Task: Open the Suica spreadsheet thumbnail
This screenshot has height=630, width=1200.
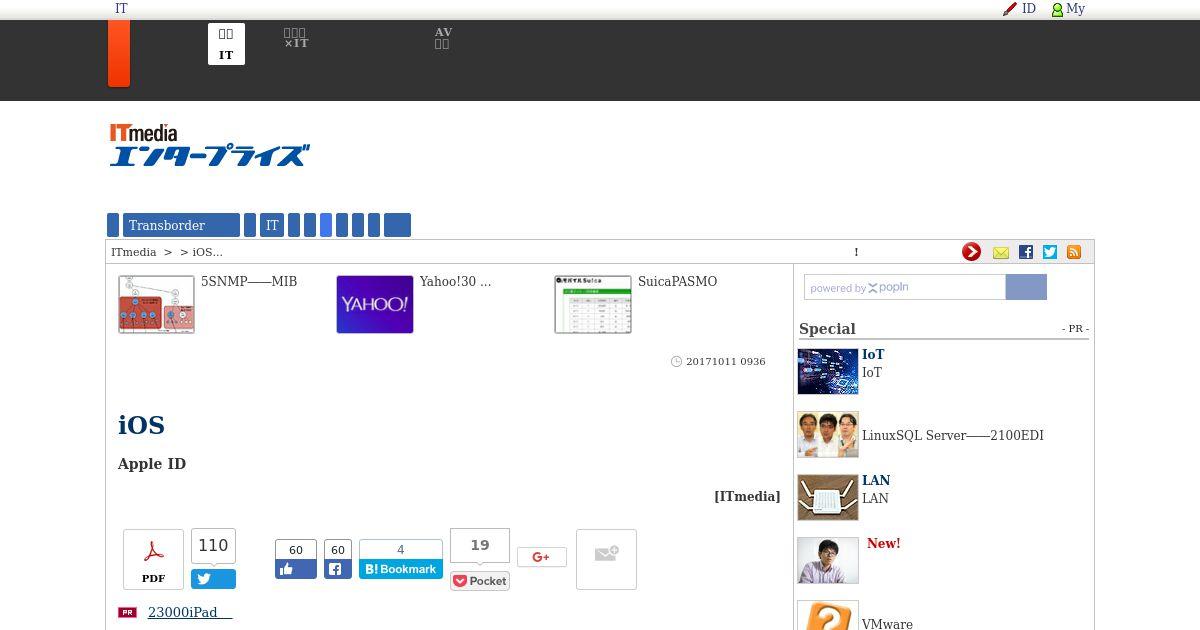Action: pos(593,305)
